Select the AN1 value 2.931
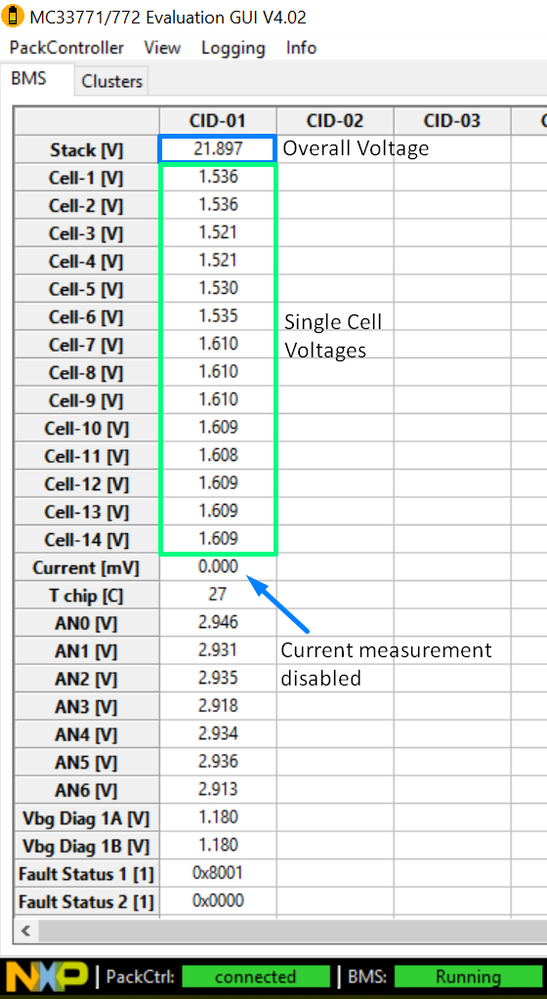 pos(218,650)
